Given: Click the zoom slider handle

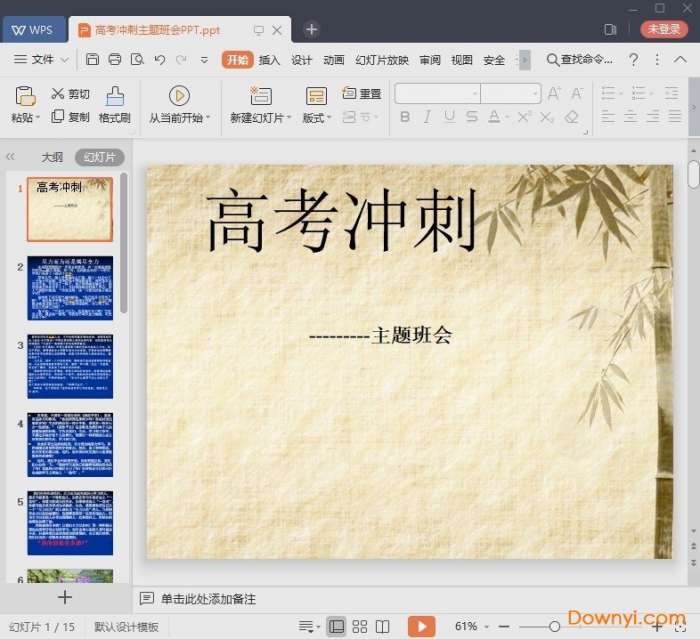Looking at the screenshot, I should click(x=554, y=627).
